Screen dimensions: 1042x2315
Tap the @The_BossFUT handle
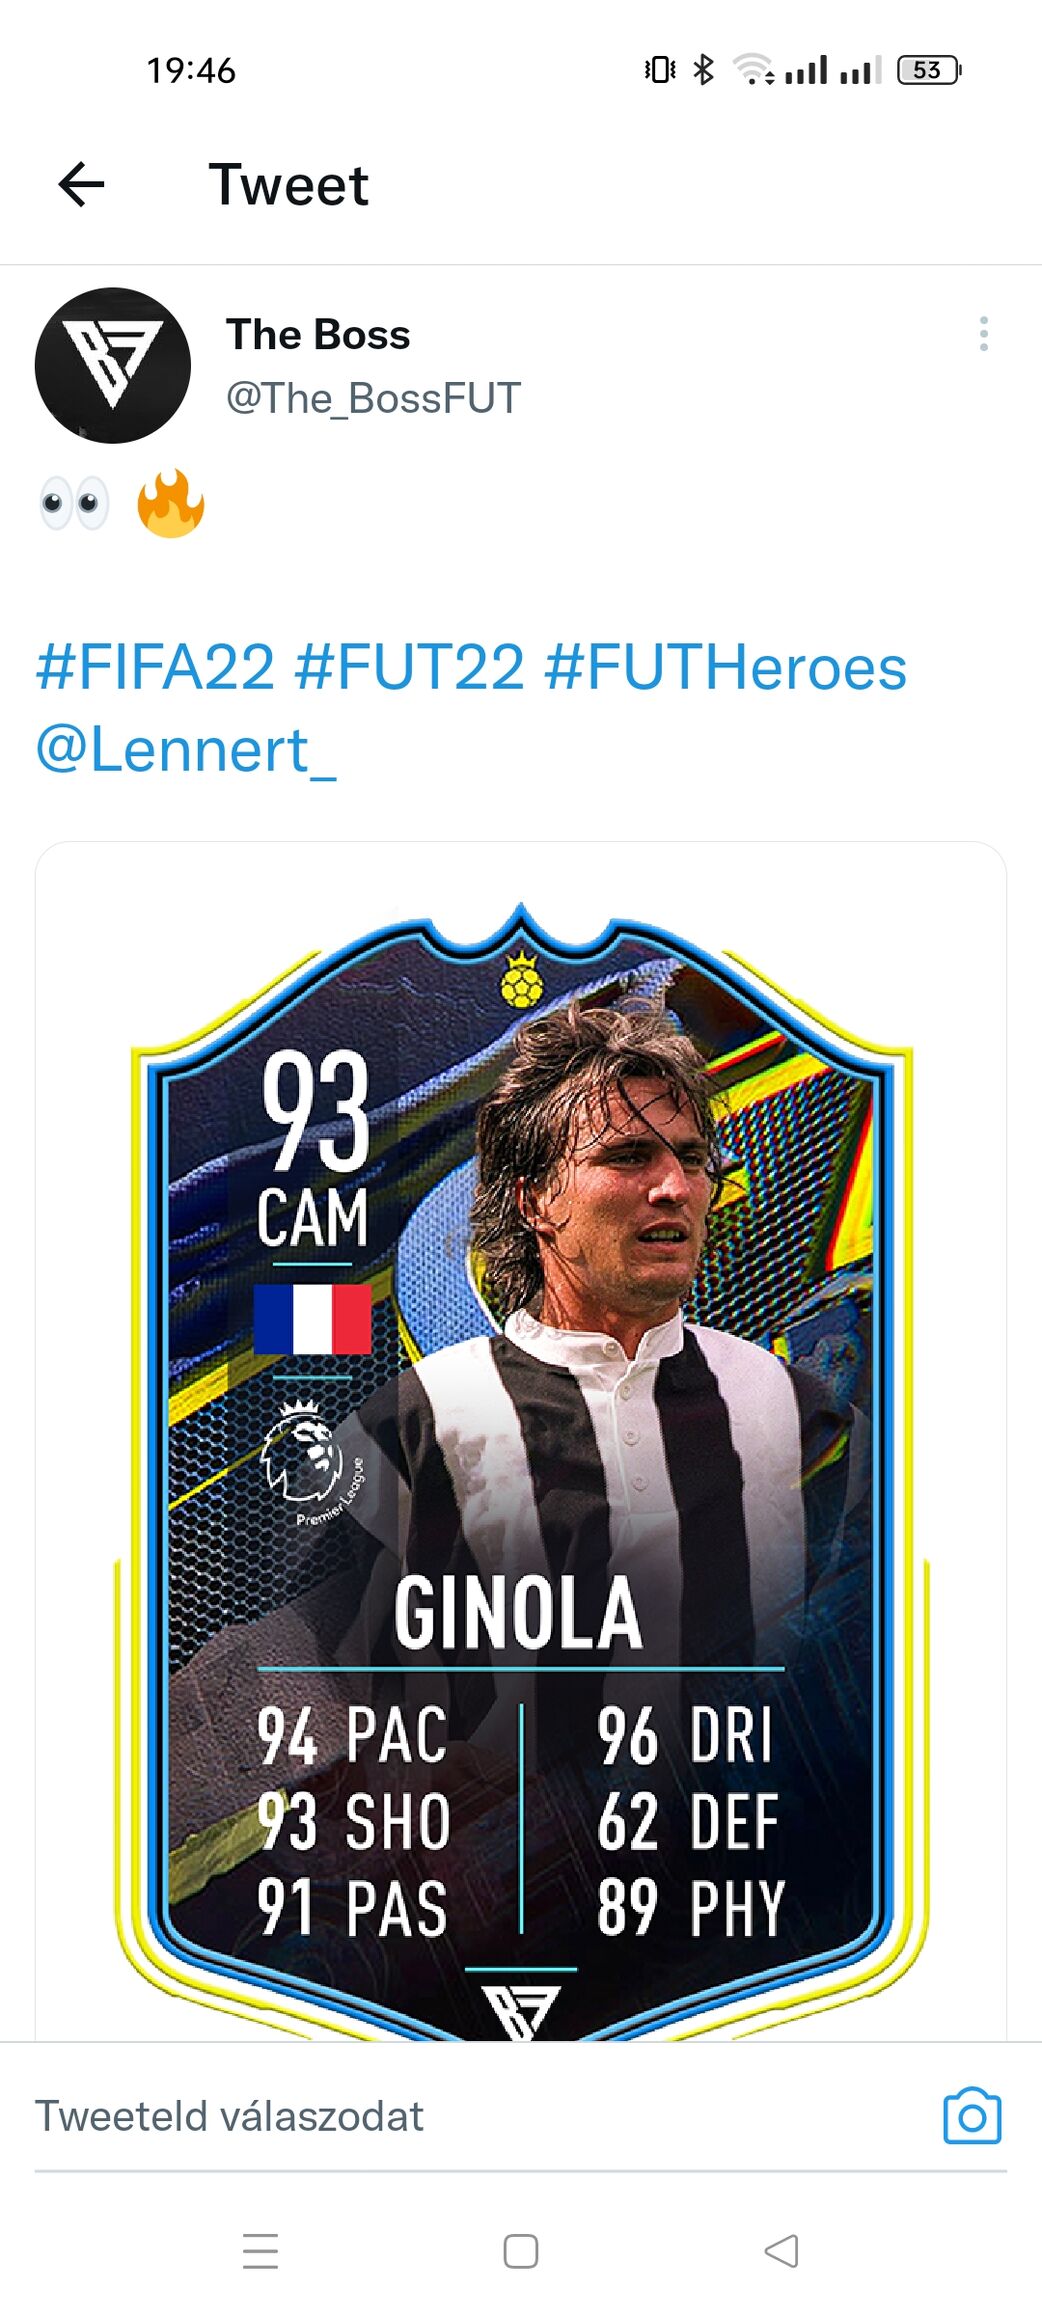(373, 398)
